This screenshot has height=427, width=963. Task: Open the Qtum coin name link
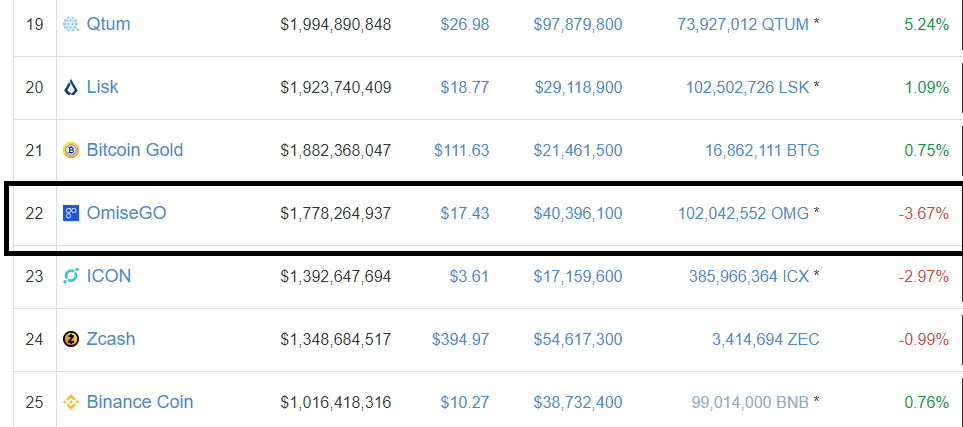point(109,25)
